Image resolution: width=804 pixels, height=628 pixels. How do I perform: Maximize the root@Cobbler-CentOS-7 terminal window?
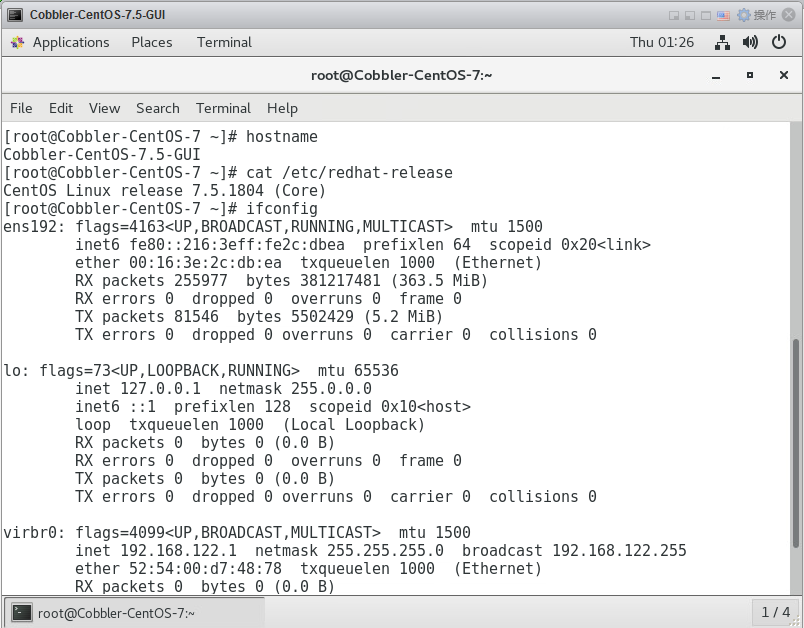point(750,75)
